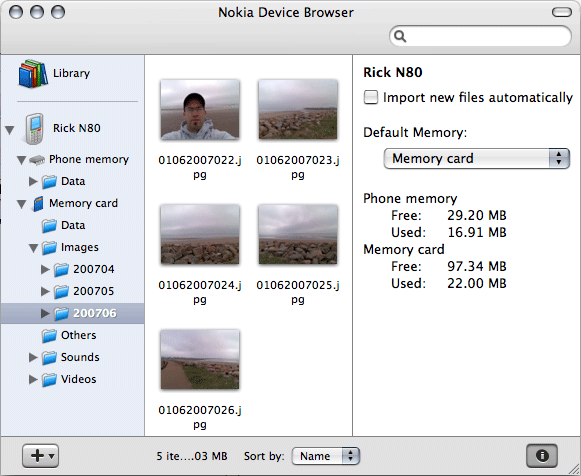Open the plus add menu button

tap(40, 456)
